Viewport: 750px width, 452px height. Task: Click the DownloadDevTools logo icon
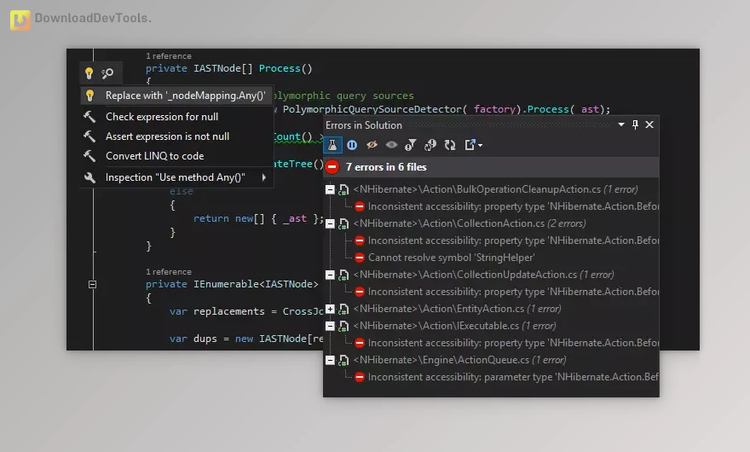tap(20, 19)
